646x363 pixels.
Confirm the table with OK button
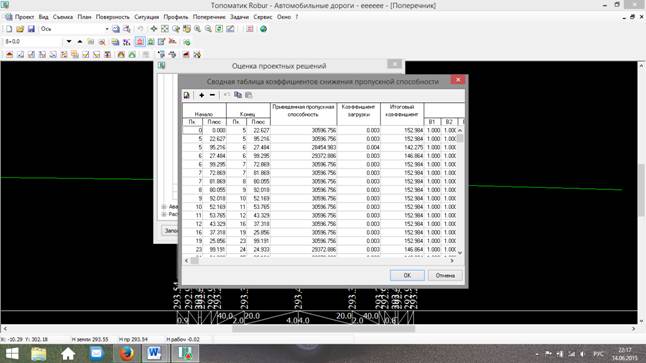tap(407, 275)
